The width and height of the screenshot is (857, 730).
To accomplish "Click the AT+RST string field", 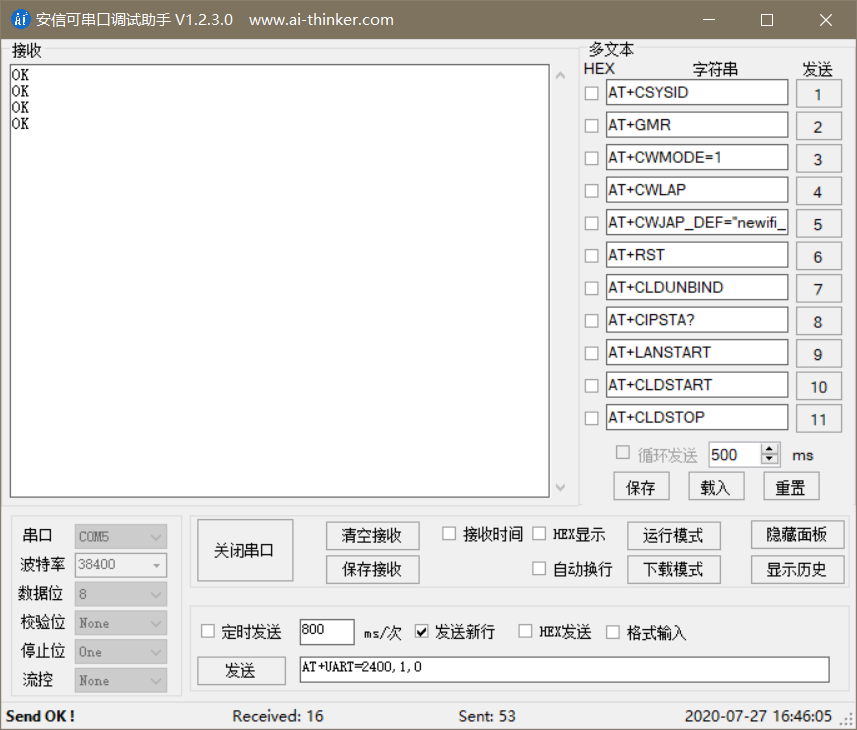I will [697, 255].
